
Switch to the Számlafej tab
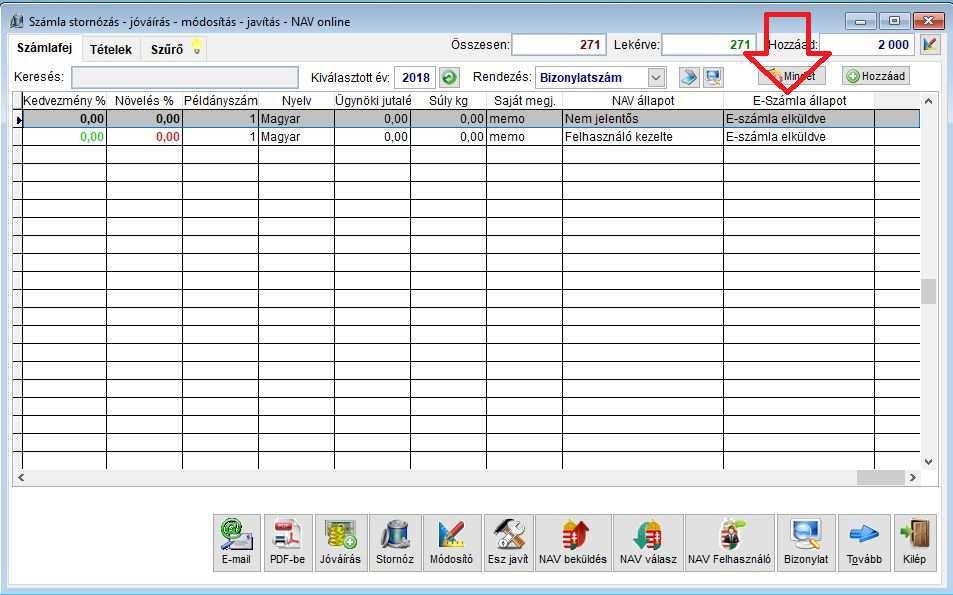(44, 48)
